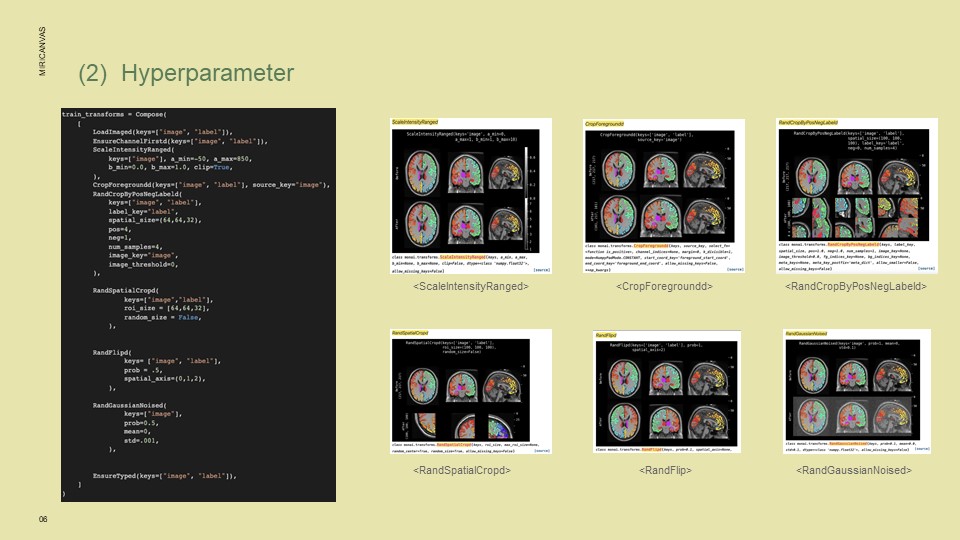Click the CropForegroundd code line
This screenshot has height=540, width=960.
point(211,185)
